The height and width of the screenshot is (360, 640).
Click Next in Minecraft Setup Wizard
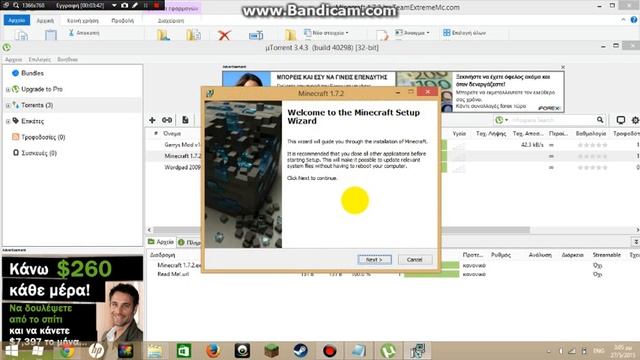374,260
